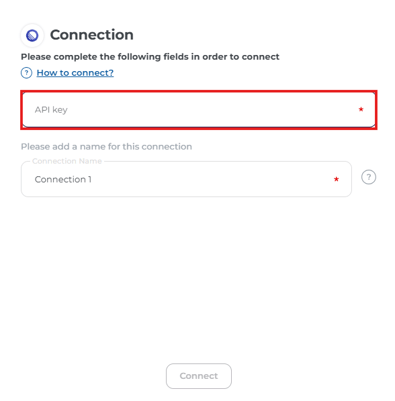This screenshot has width=395, height=401.
Task: Place cursor on Connection 1 text value
Action: (x=63, y=179)
